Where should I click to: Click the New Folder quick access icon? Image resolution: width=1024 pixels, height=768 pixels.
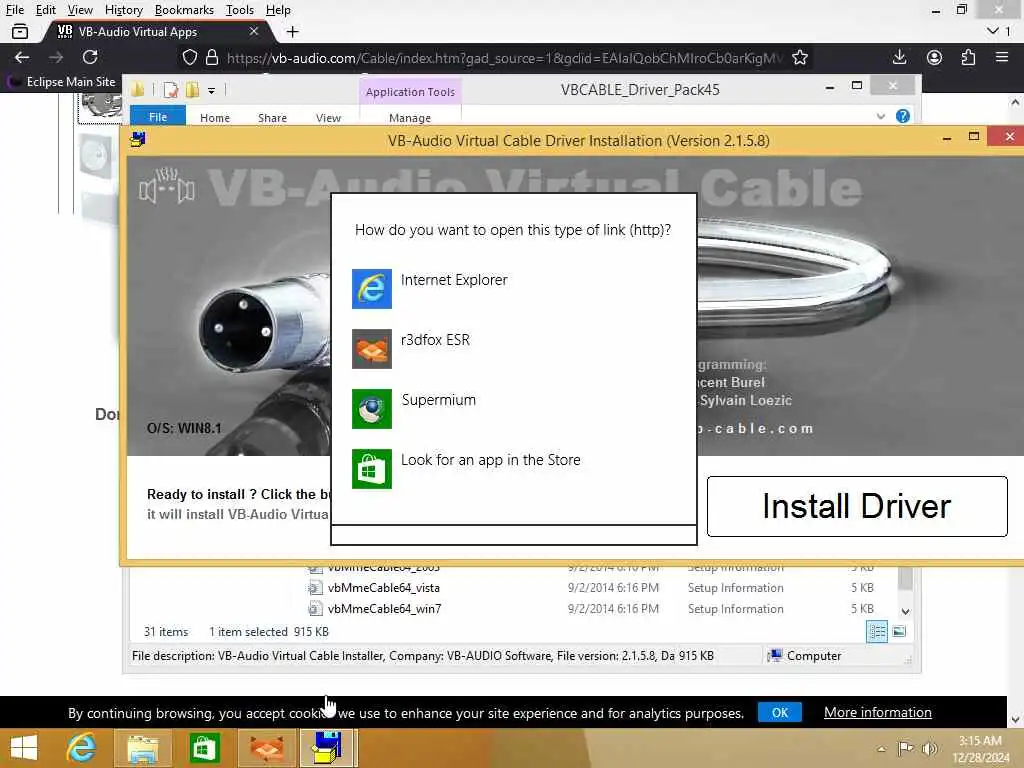coord(192,90)
